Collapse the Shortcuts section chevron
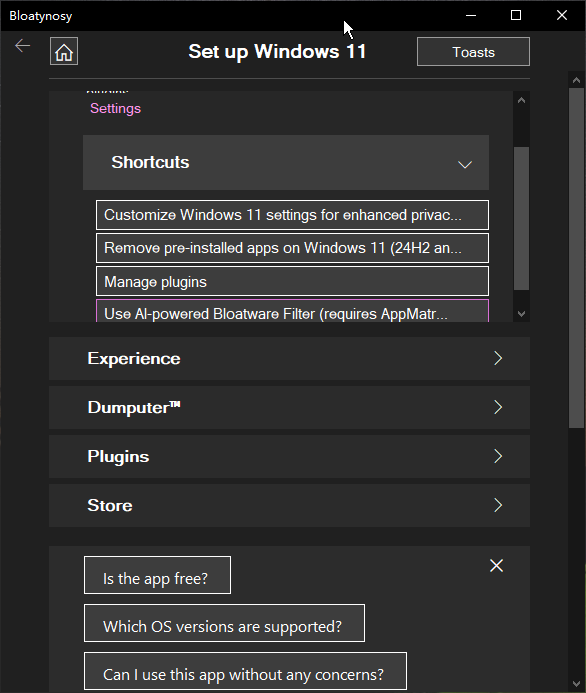 coord(465,164)
